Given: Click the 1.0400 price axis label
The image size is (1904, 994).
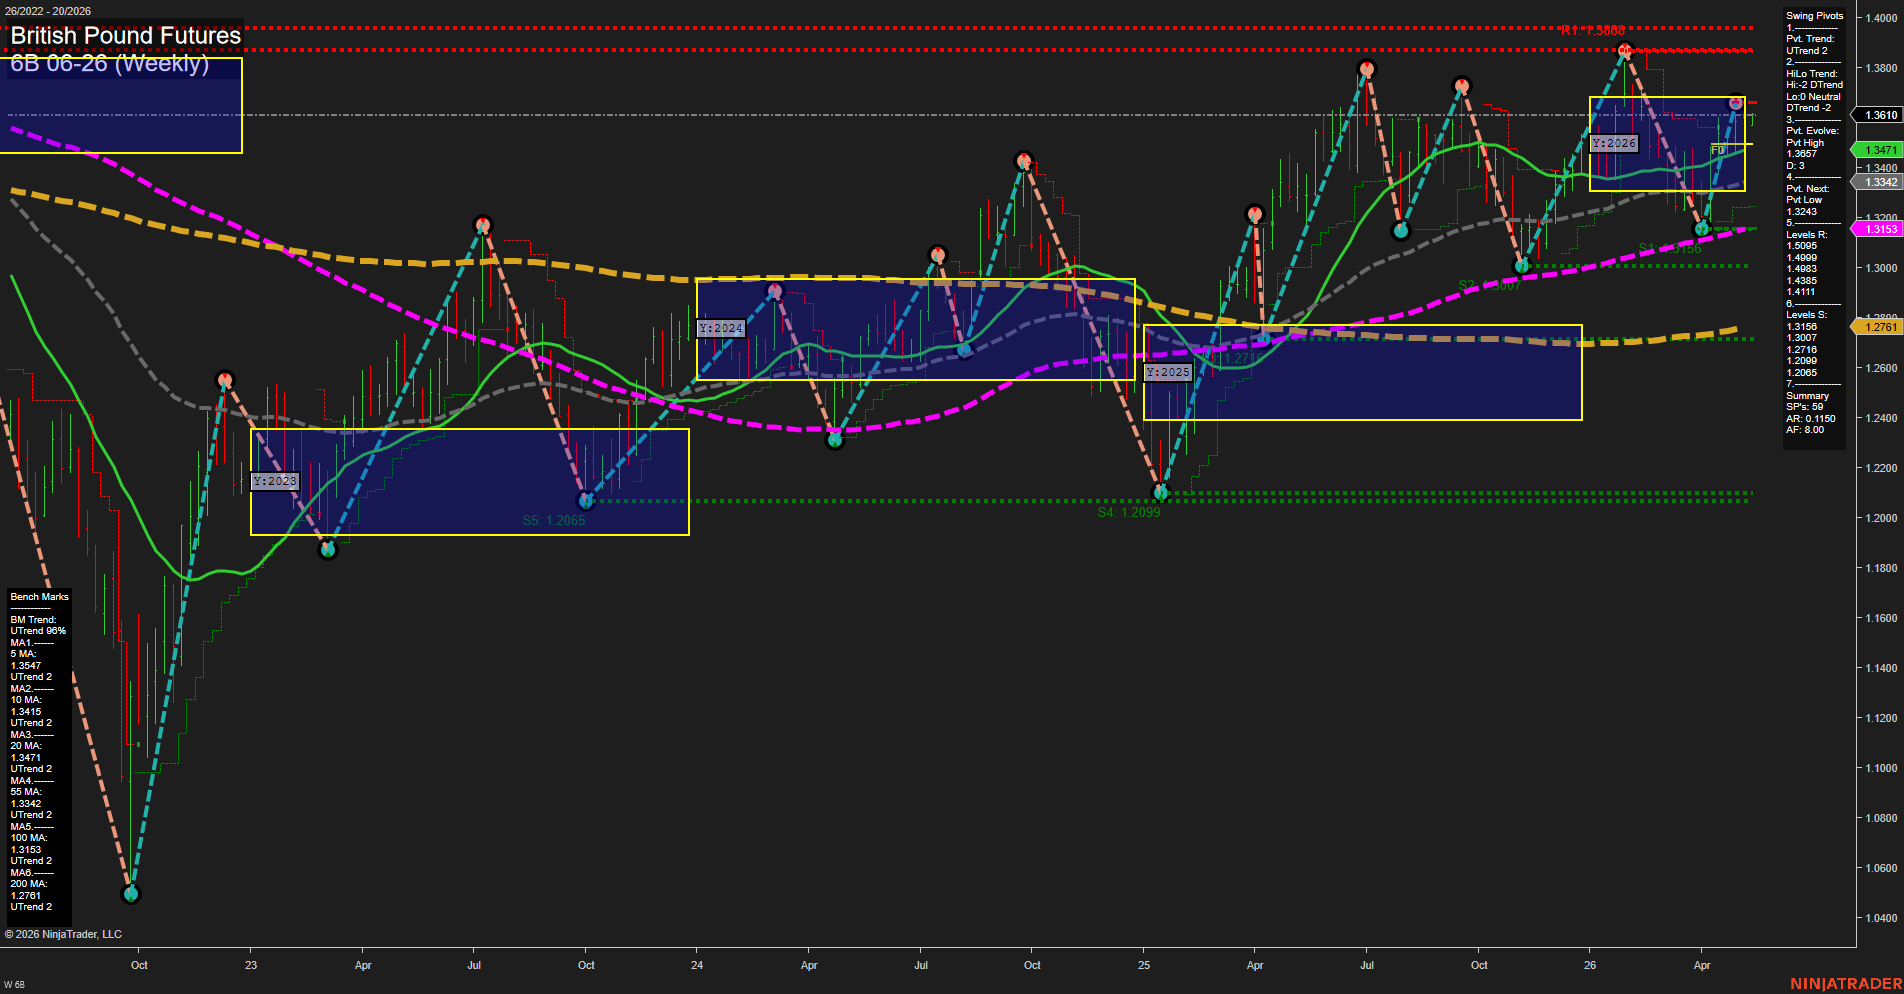Looking at the screenshot, I should (x=1881, y=918).
